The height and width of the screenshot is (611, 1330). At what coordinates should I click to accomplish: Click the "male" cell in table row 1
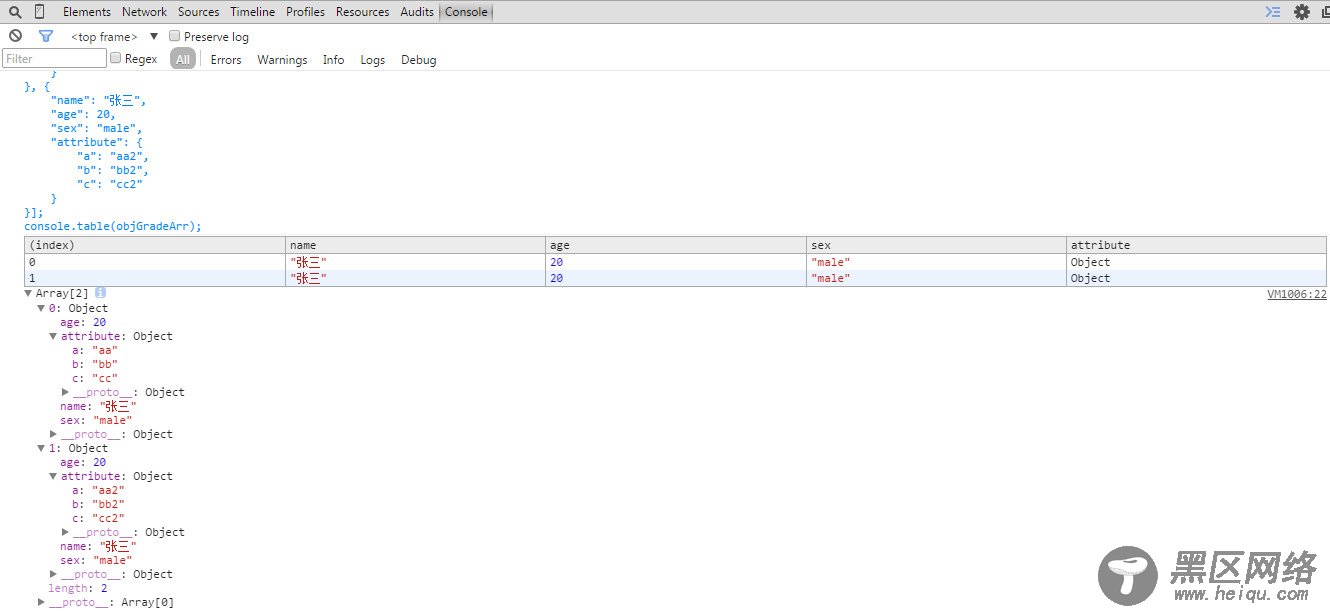(x=936, y=278)
